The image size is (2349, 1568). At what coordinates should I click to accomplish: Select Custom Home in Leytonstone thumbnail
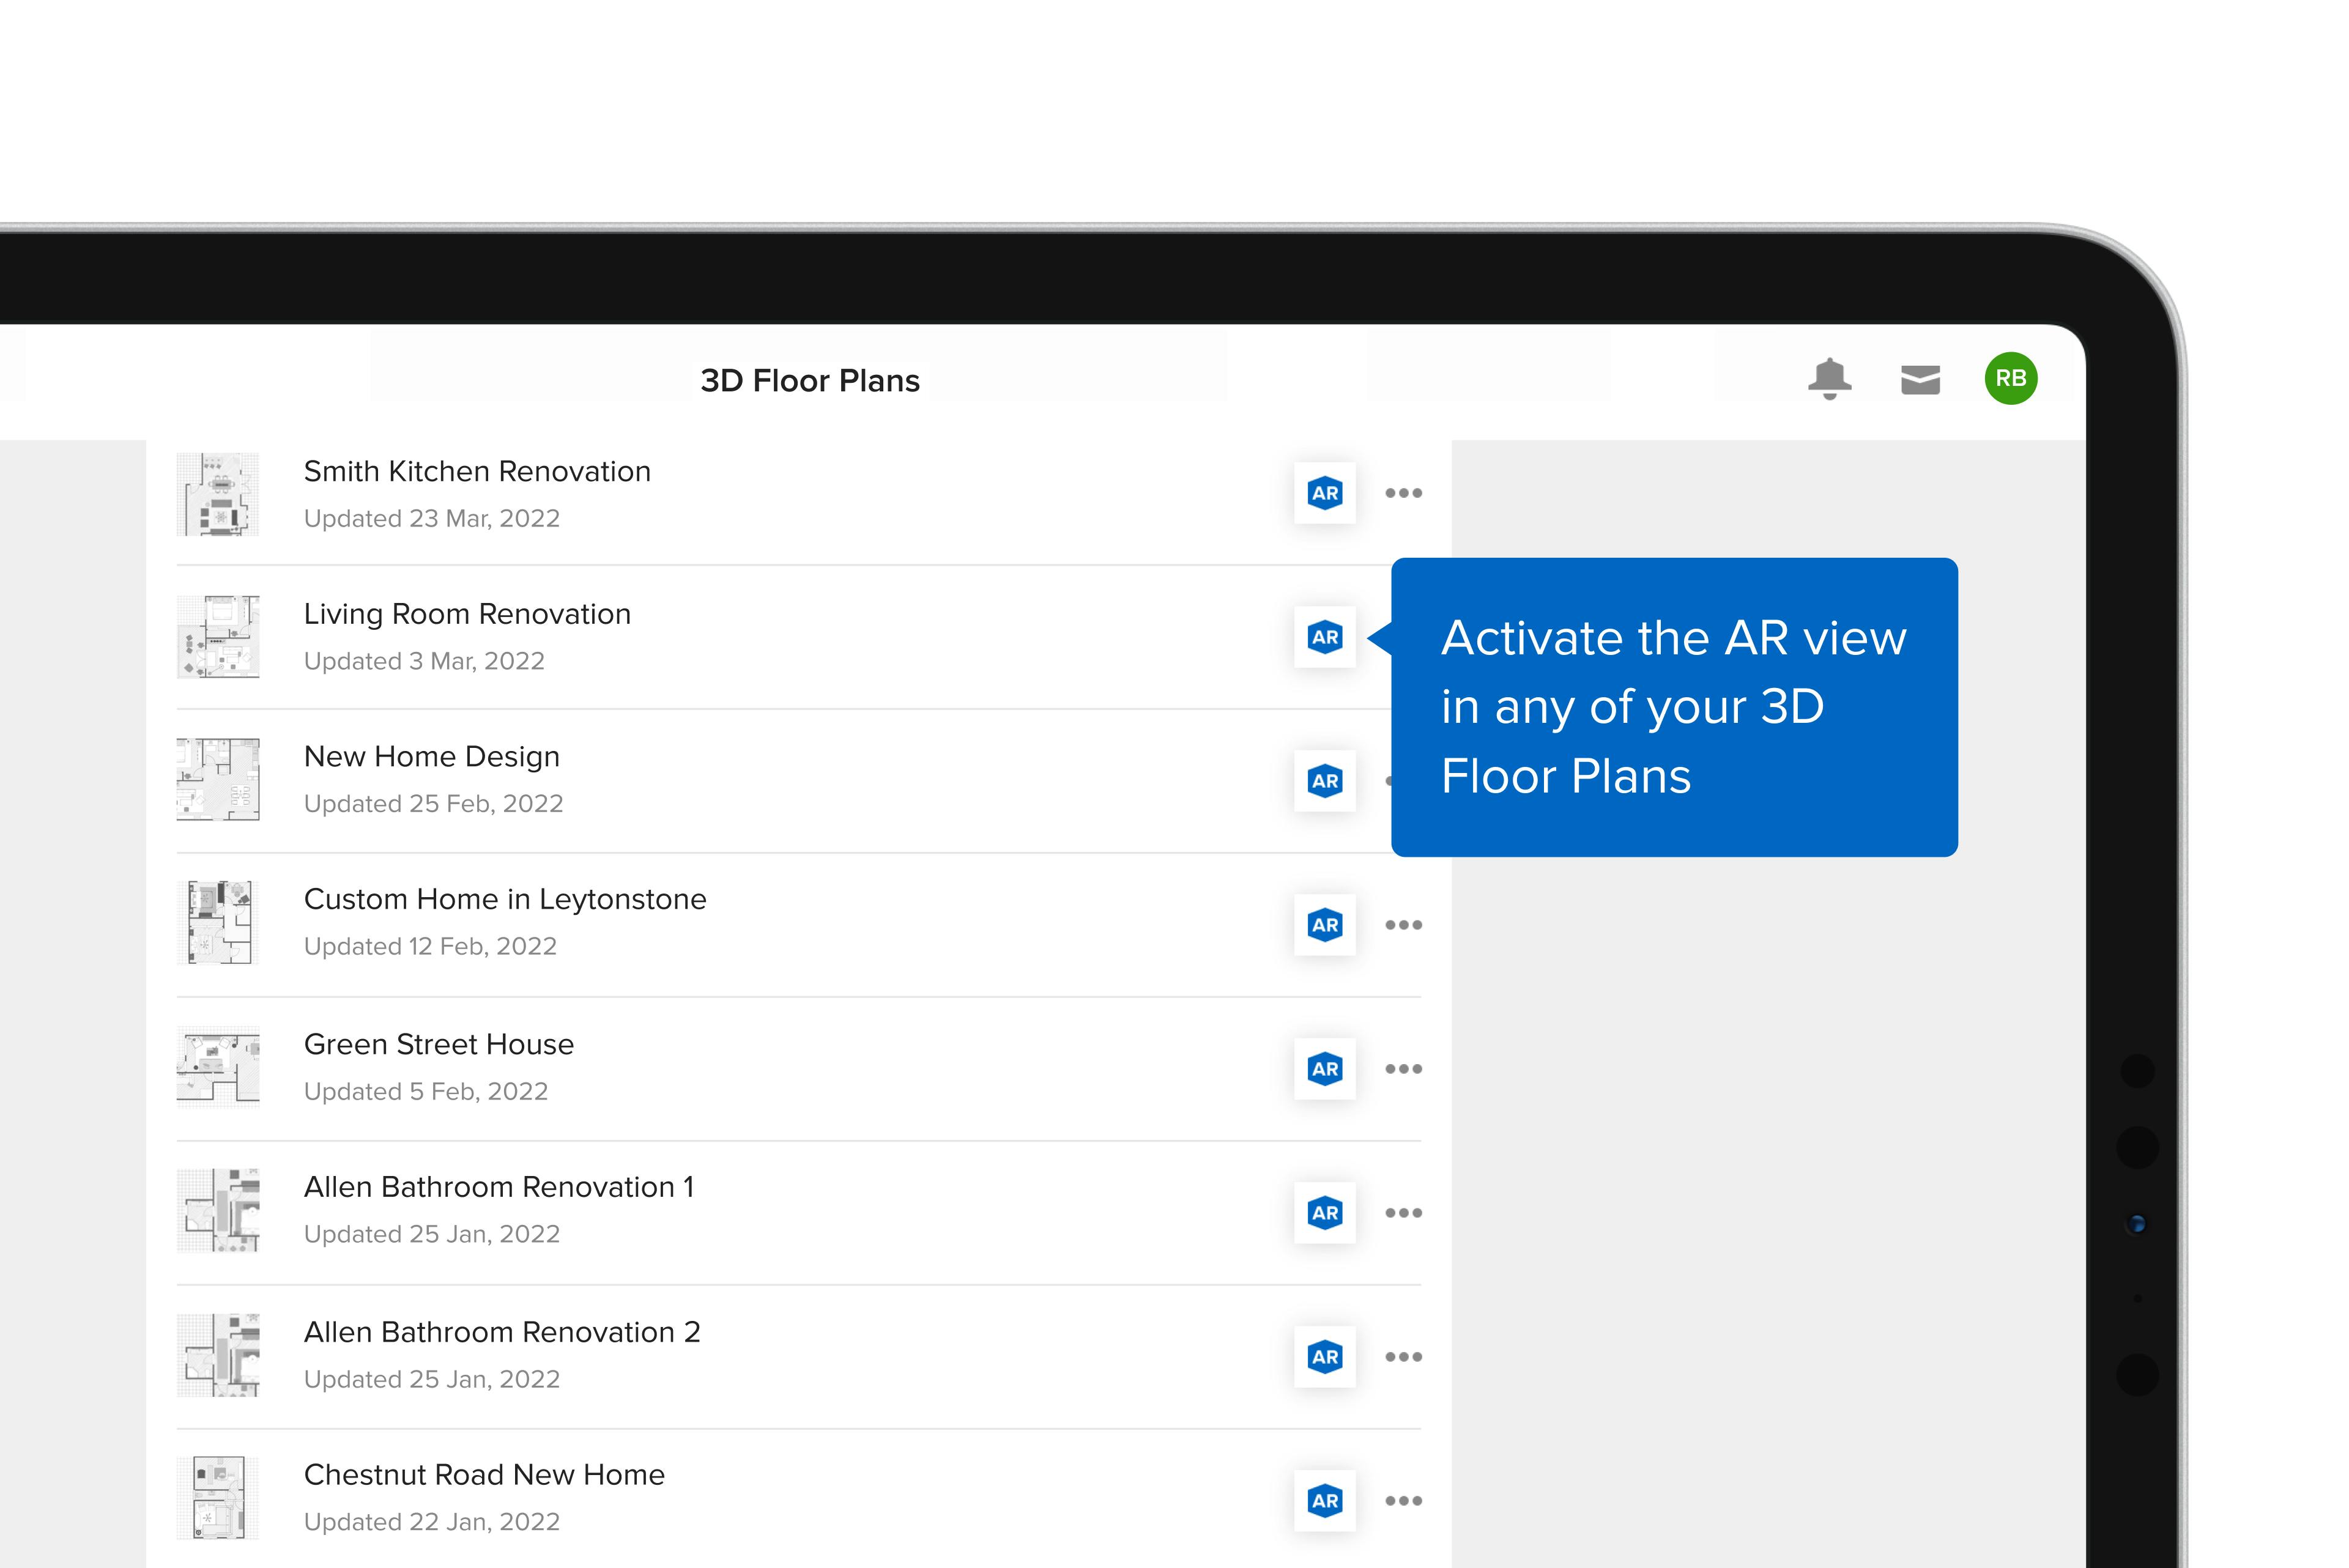pyautogui.click(x=218, y=922)
